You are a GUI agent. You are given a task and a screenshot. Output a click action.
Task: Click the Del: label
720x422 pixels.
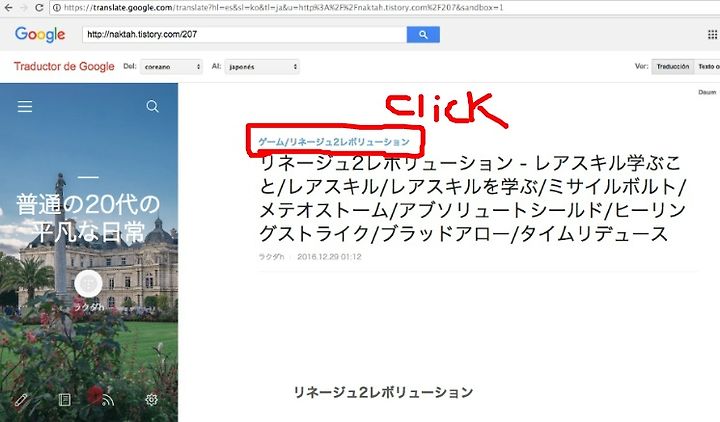(x=130, y=66)
